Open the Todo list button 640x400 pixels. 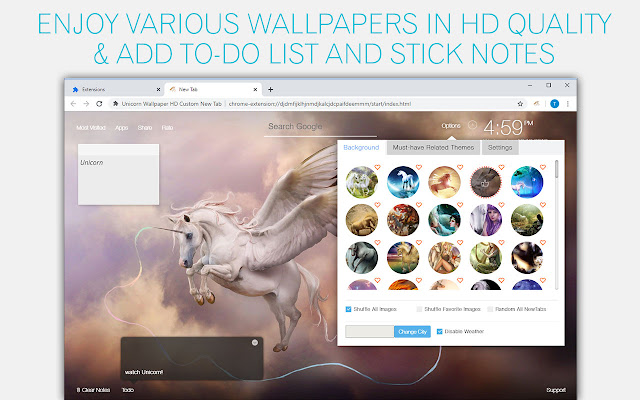tap(128, 390)
